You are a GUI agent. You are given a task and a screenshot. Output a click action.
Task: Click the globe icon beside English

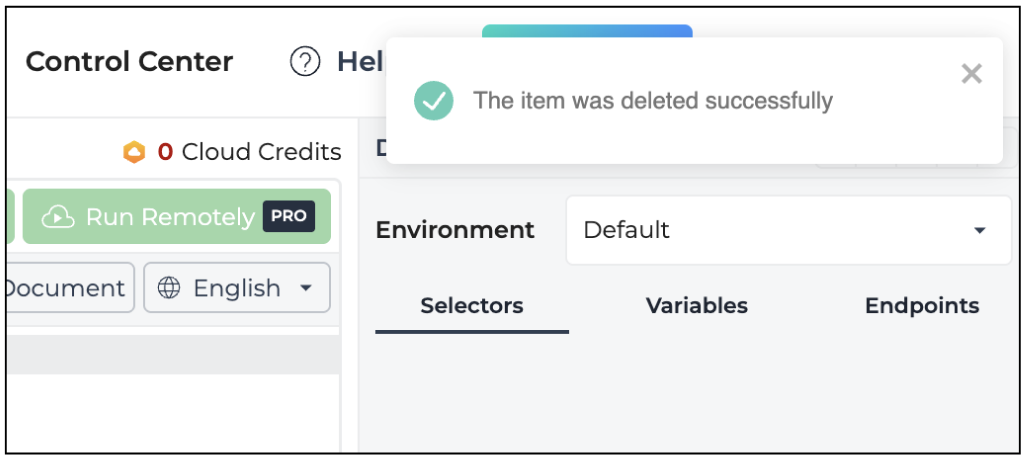tap(168, 288)
